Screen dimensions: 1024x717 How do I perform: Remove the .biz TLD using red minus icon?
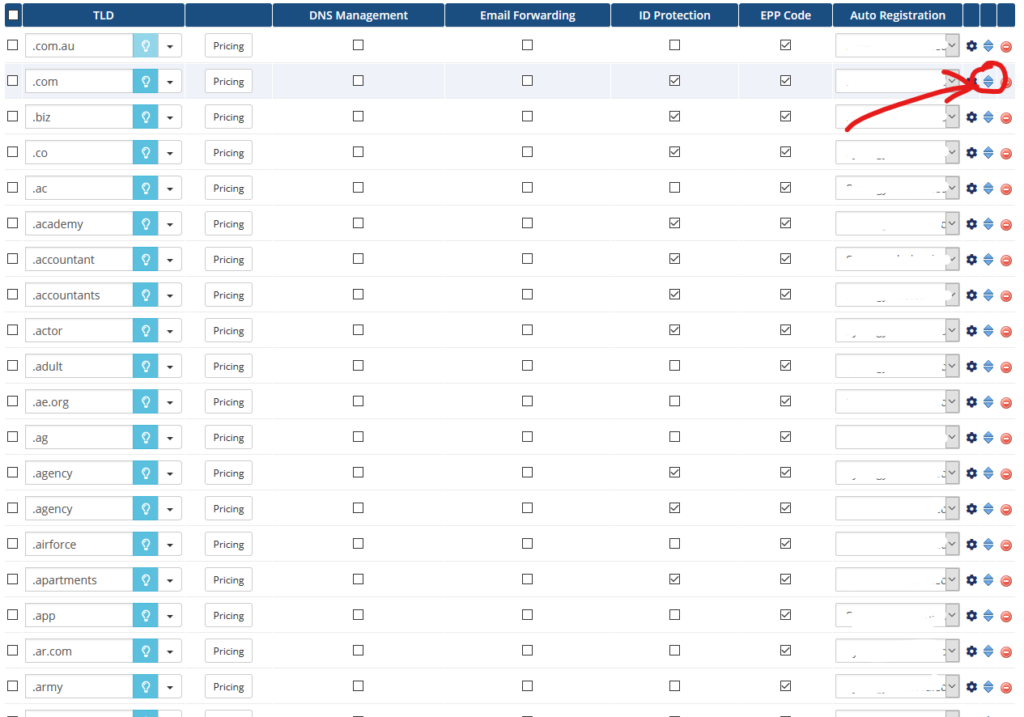(1006, 118)
